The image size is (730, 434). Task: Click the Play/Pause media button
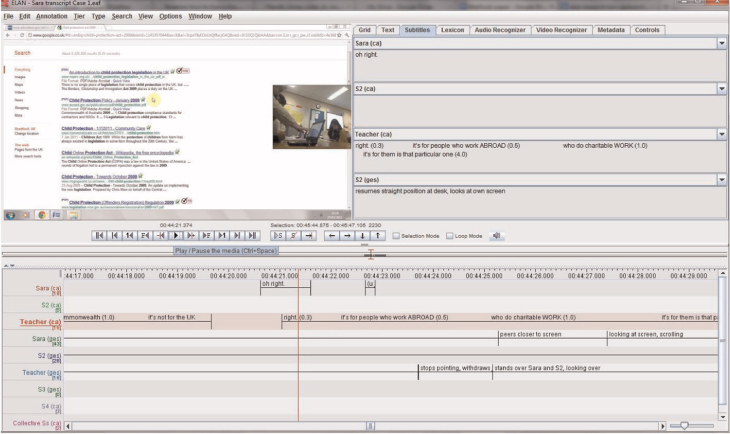pyautogui.click(x=176, y=235)
